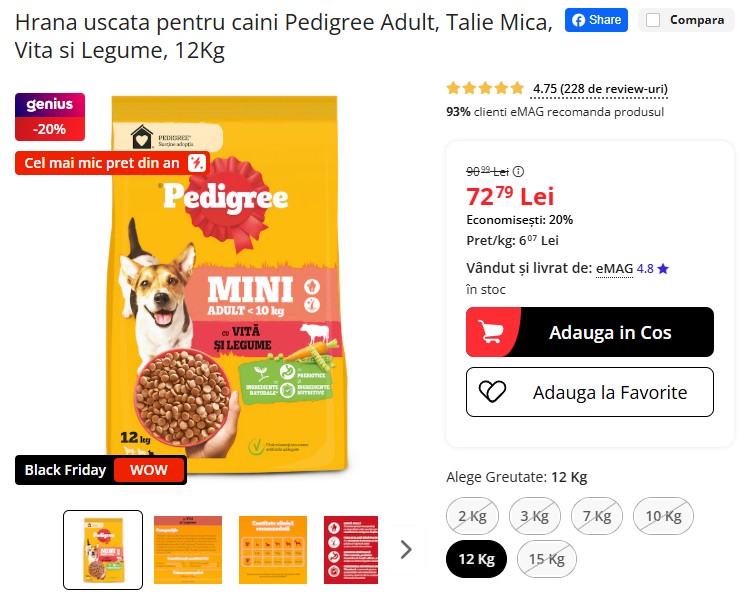Click Adauga in Cos button

tap(590, 332)
